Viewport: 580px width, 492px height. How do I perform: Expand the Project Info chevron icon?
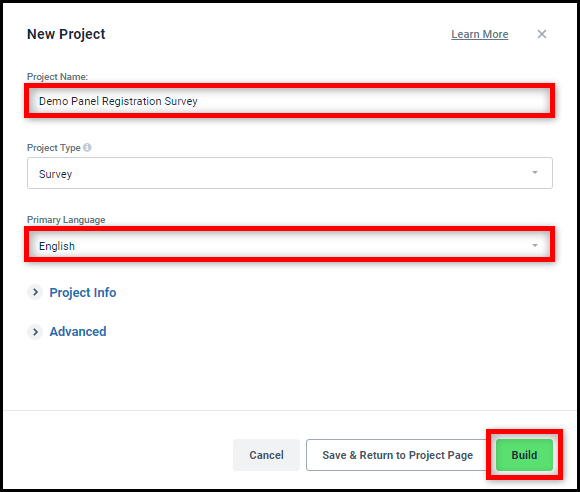click(35, 292)
